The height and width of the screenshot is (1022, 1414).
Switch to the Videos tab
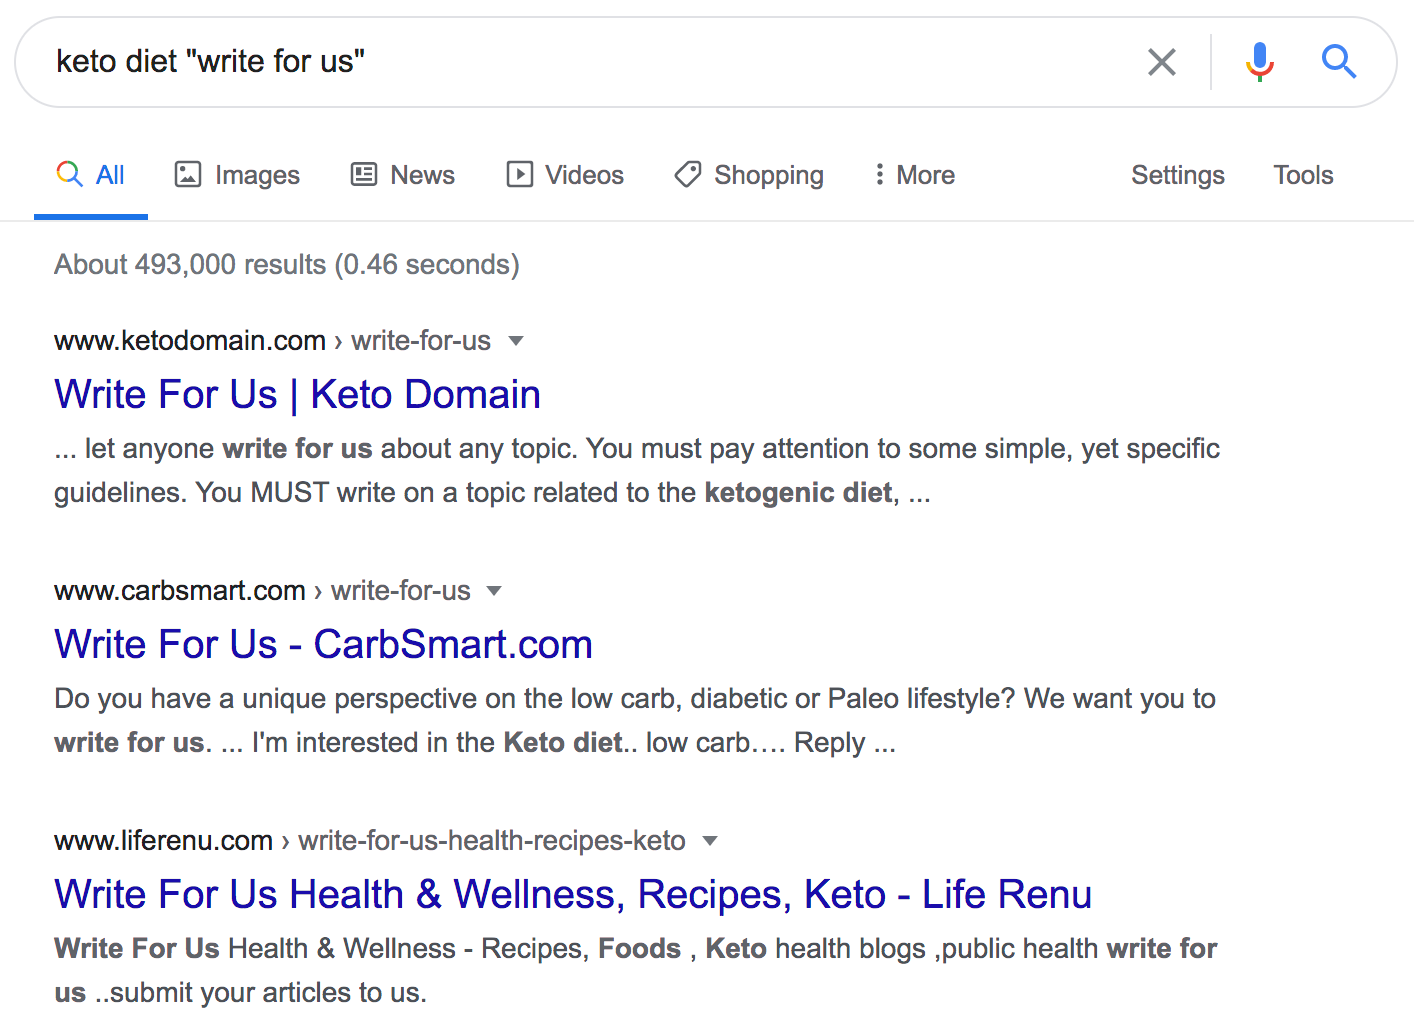(x=565, y=175)
